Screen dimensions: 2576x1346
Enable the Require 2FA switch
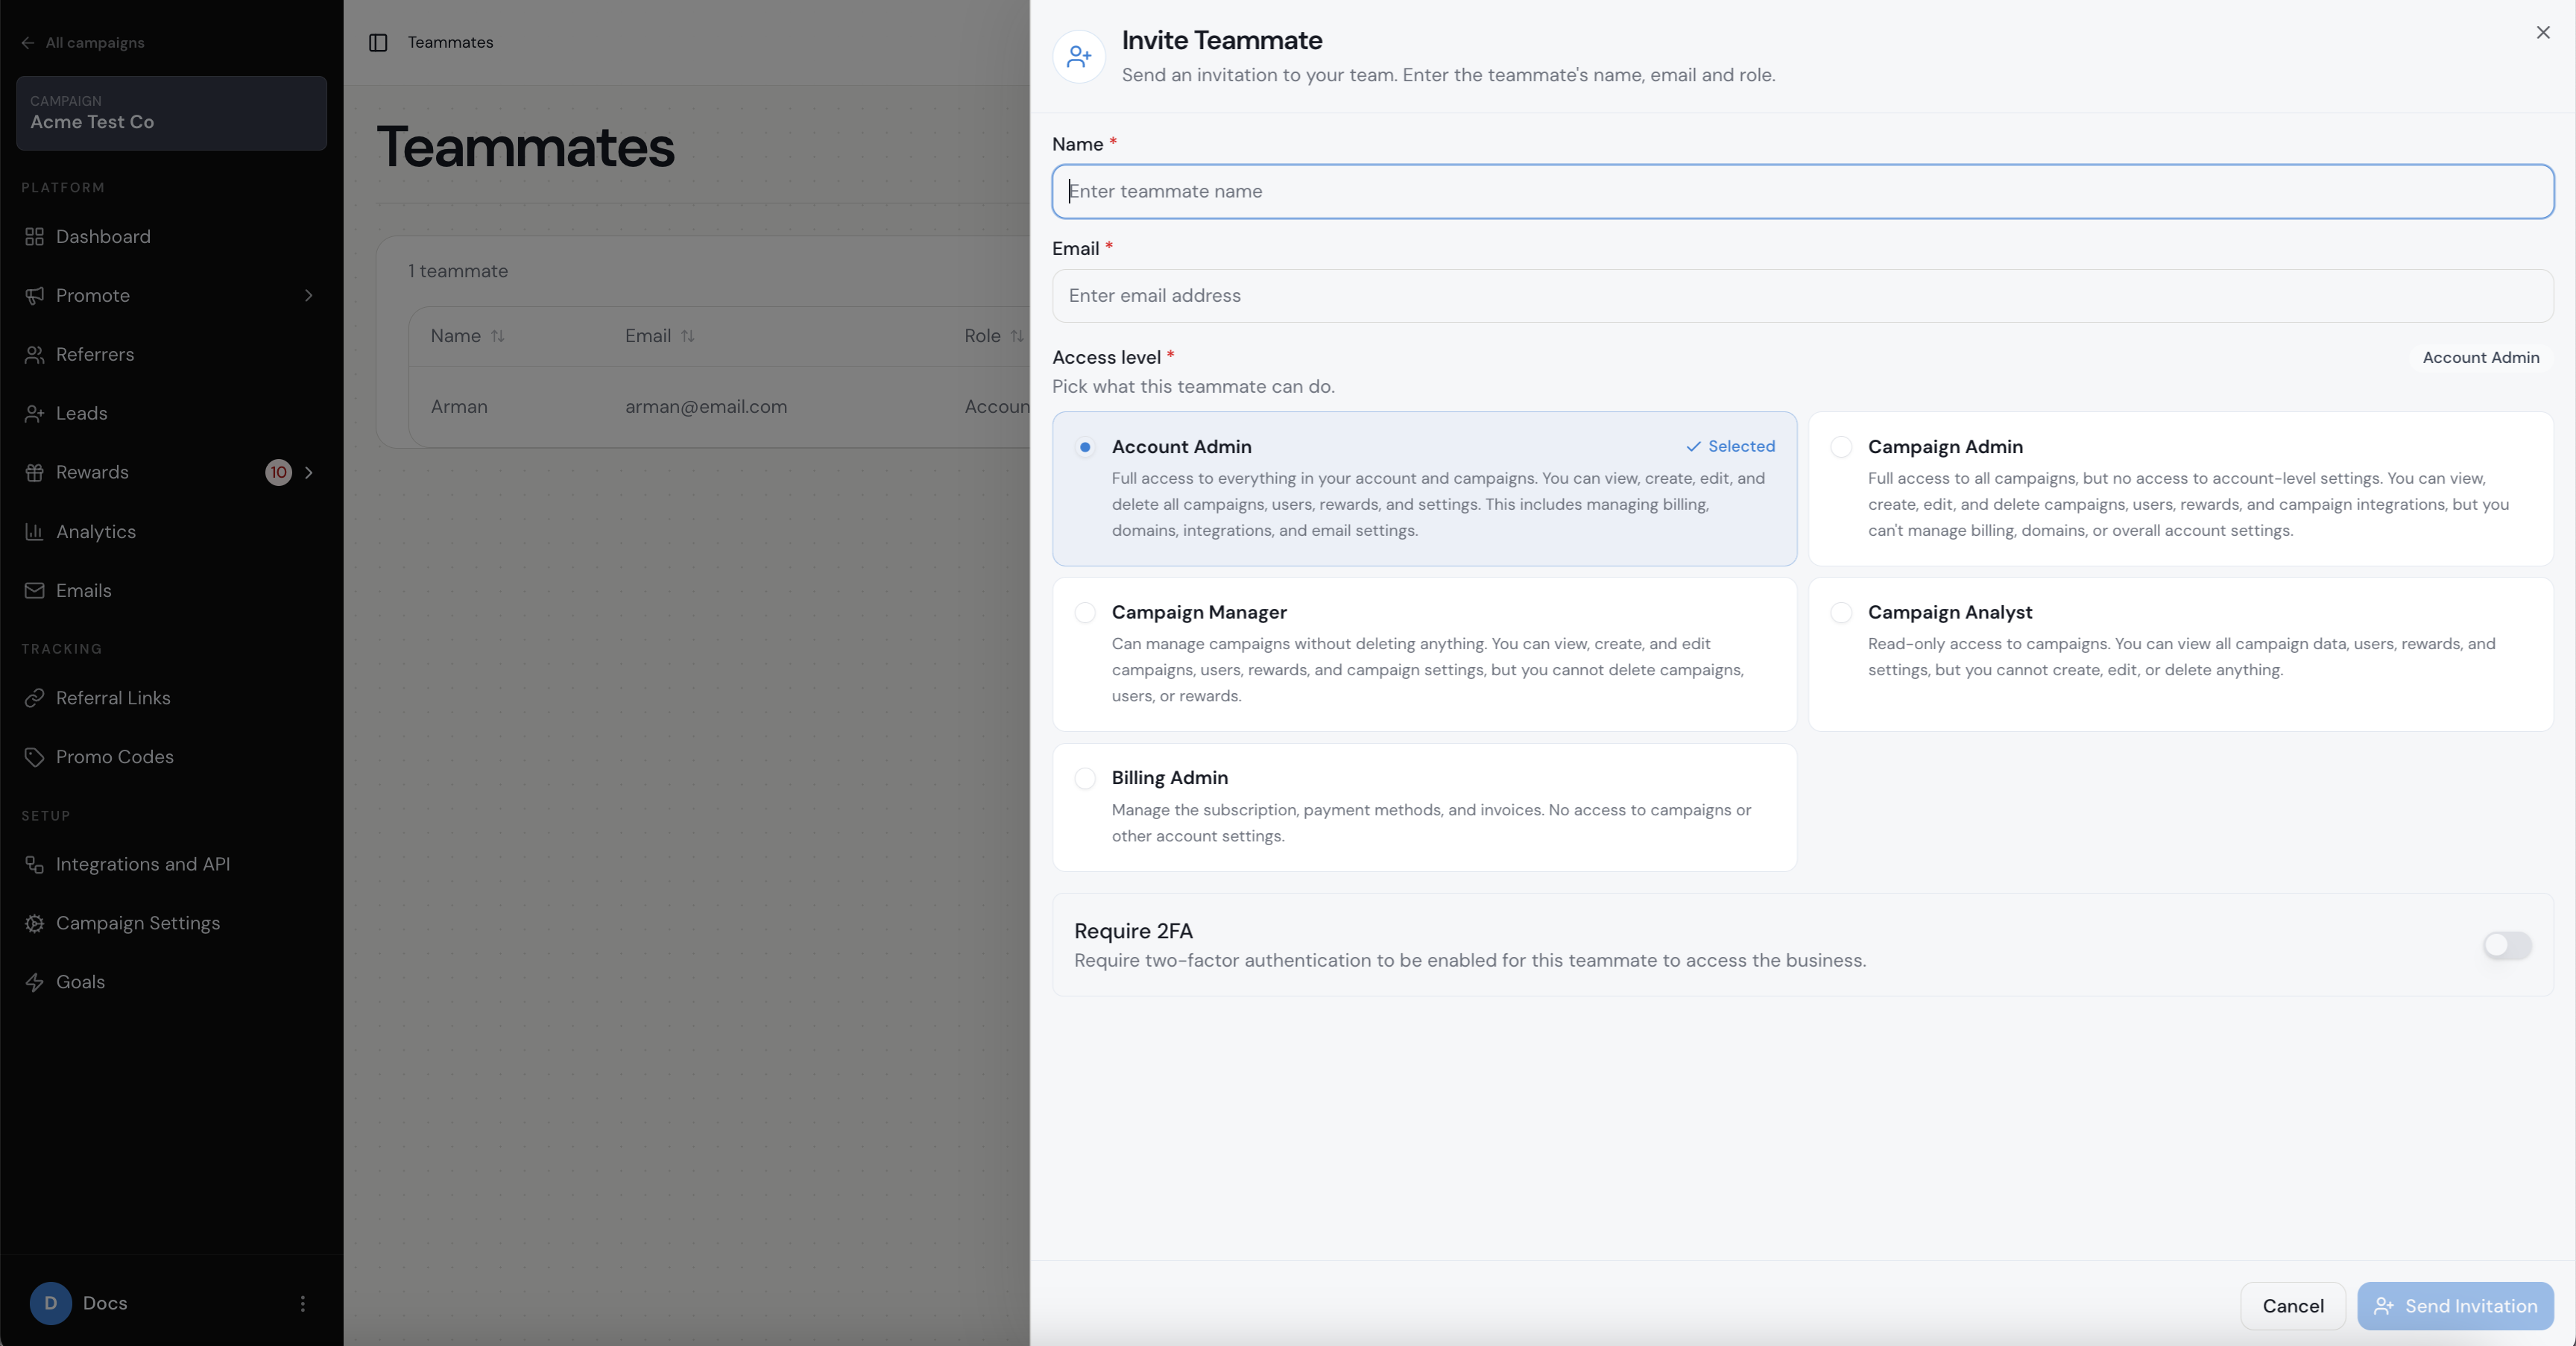click(2507, 946)
